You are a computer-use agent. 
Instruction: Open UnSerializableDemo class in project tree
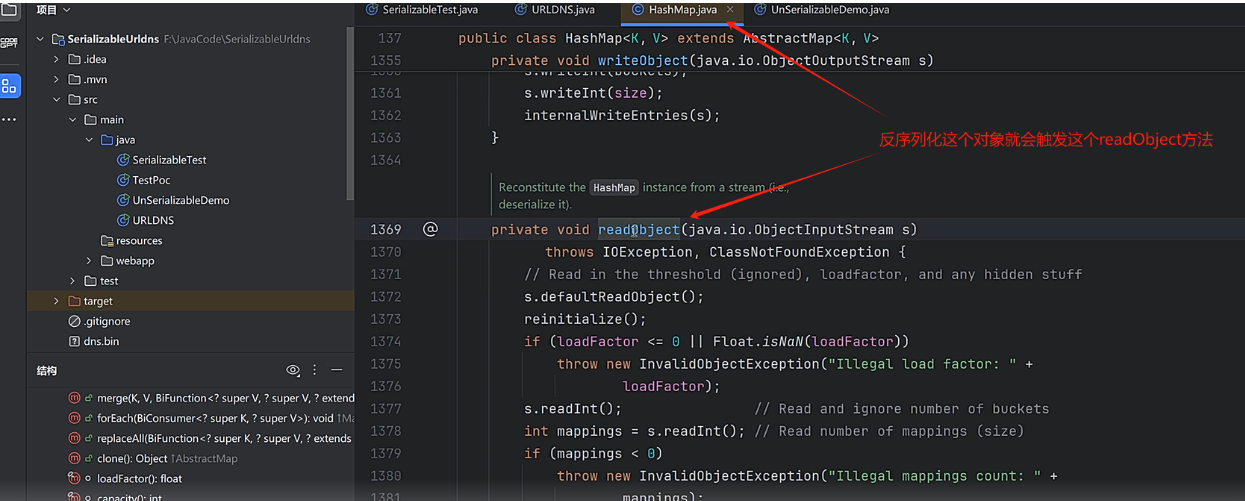181,200
